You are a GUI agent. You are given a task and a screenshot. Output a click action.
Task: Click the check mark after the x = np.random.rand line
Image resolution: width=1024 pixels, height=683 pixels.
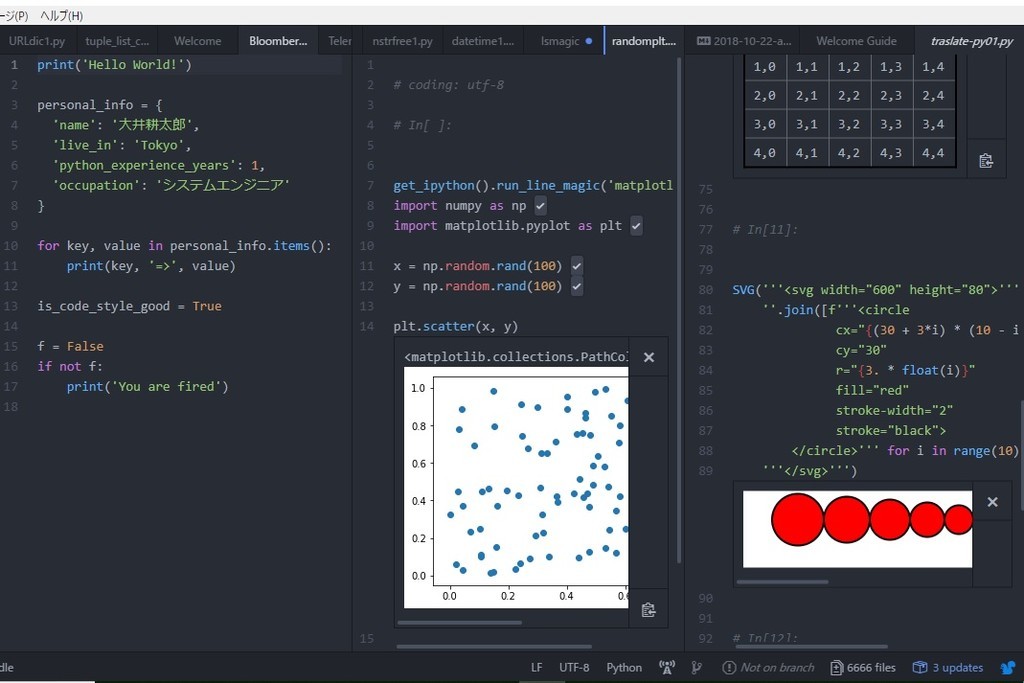[577, 266]
